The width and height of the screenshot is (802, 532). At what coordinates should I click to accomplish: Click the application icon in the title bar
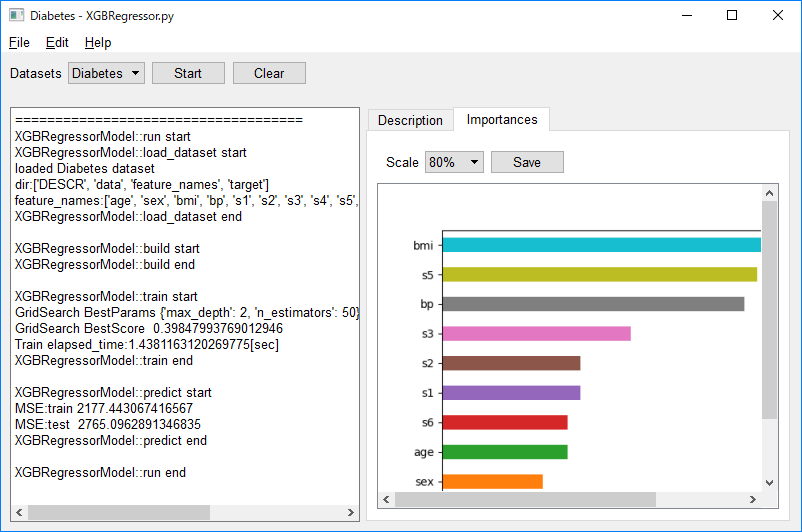tap(16, 15)
